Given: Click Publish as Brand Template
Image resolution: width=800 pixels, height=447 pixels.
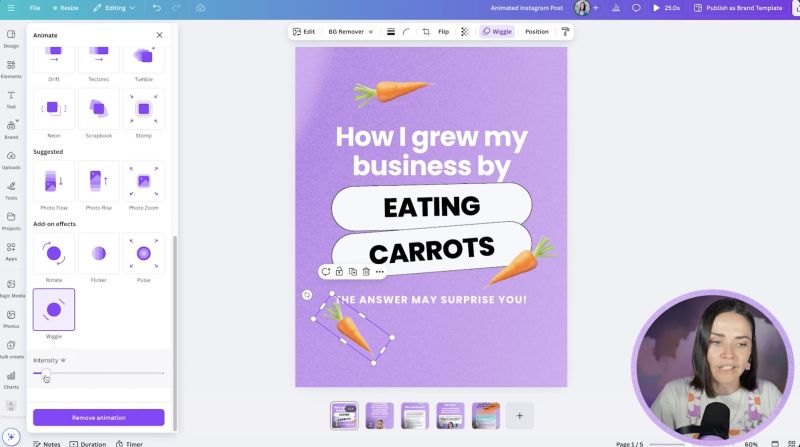Looking at the screenshot, I should tap(738, 8).
